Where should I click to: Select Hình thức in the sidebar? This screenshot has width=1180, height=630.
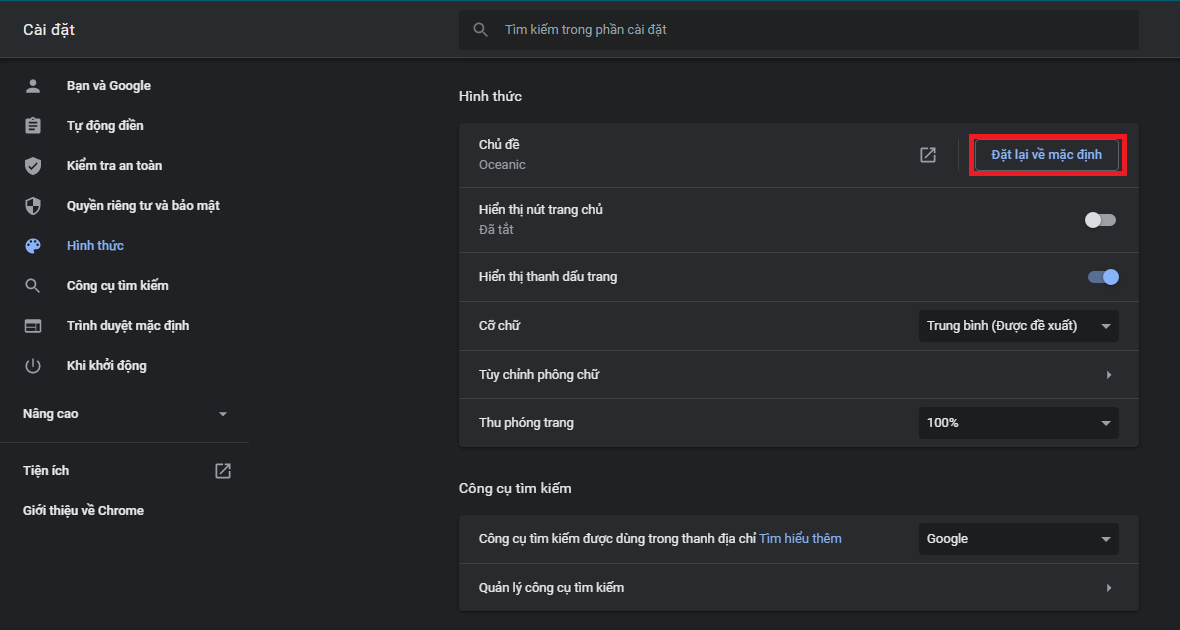point(95,245)
